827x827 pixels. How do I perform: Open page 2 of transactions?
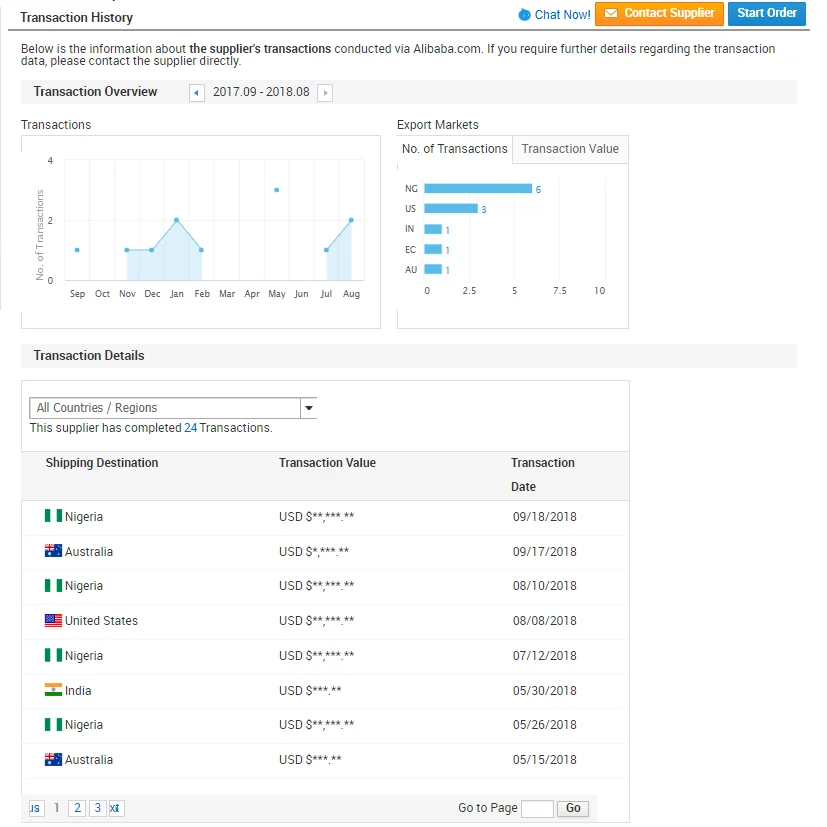[x=77, y=808]
